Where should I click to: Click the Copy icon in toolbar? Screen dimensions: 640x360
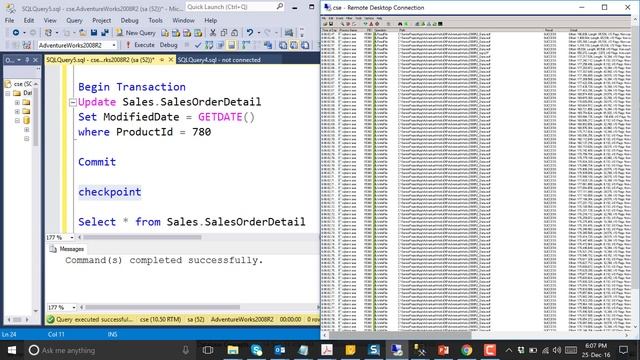224,33
